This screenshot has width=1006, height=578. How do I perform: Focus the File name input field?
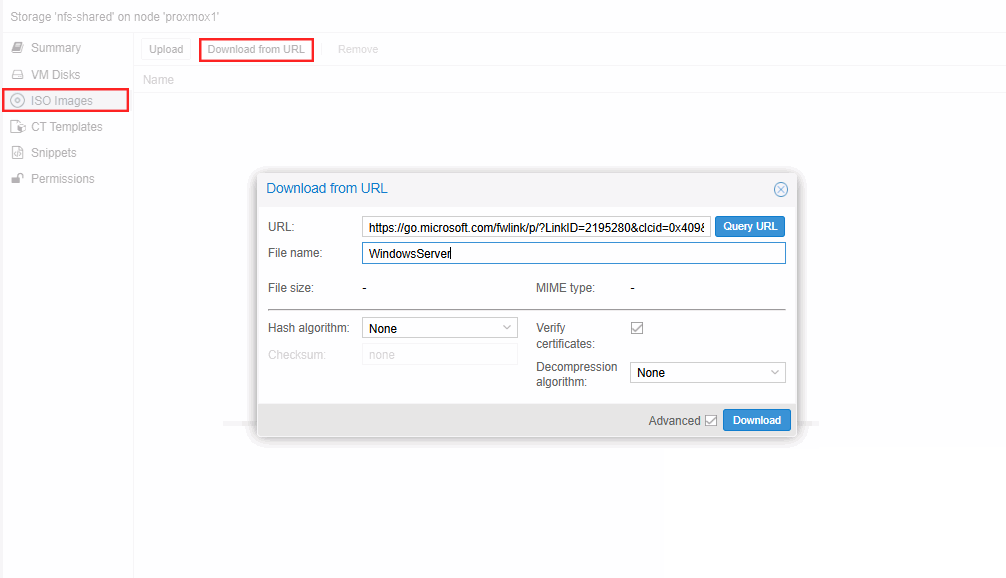point(573,254)
